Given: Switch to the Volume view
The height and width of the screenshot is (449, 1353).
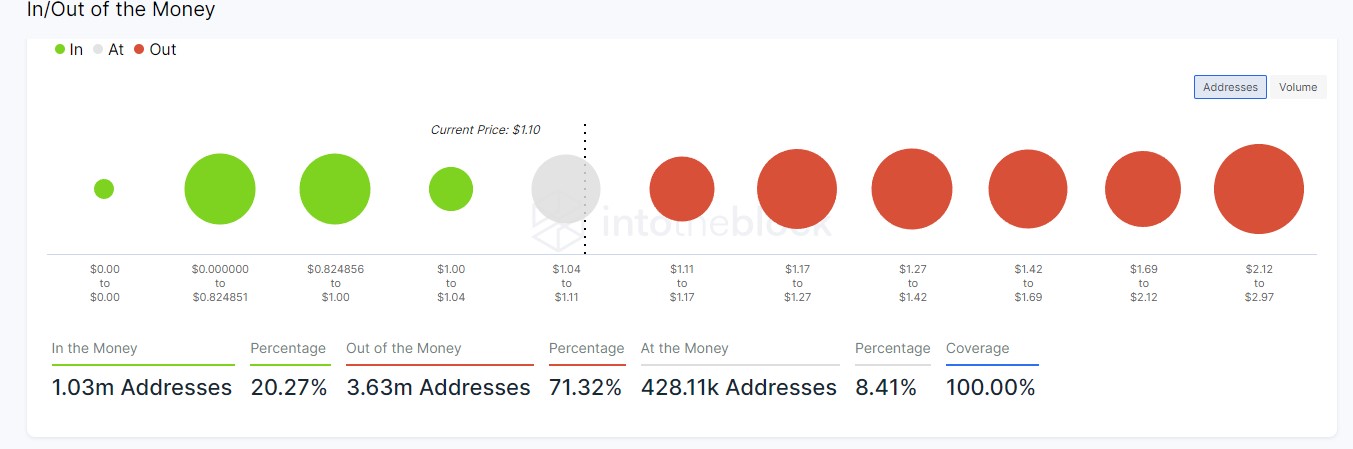Looking at the screenshot, I should (x=1298, y=87).
